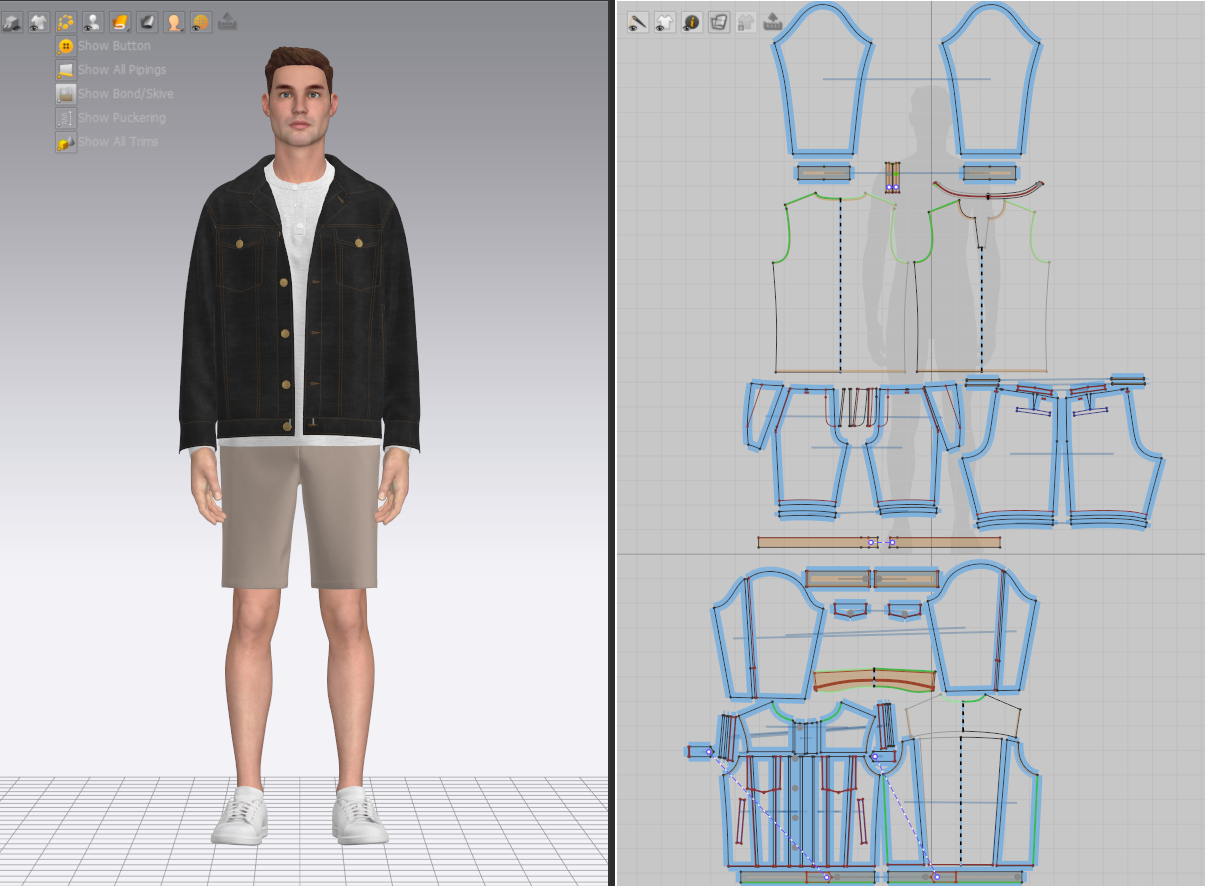Open the orange fabric render style options
Image resolution: width=1205 pixels, height=886 pixels.
click(x=120, y=21)
